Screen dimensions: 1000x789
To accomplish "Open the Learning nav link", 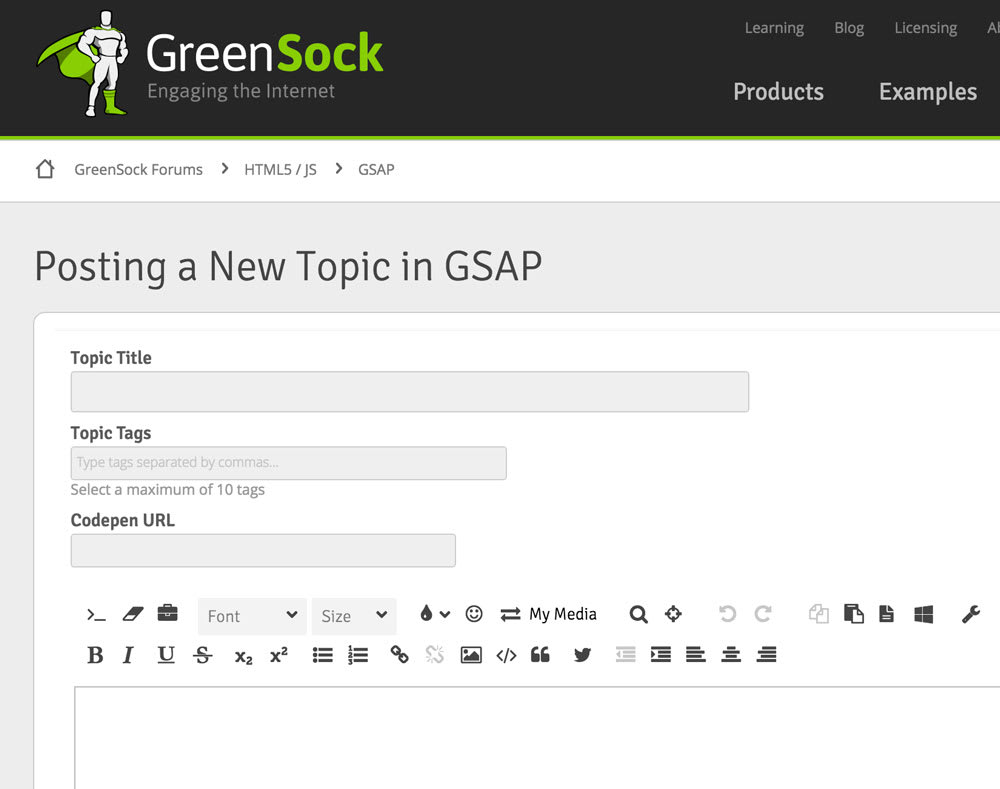I will coord(774,29).
